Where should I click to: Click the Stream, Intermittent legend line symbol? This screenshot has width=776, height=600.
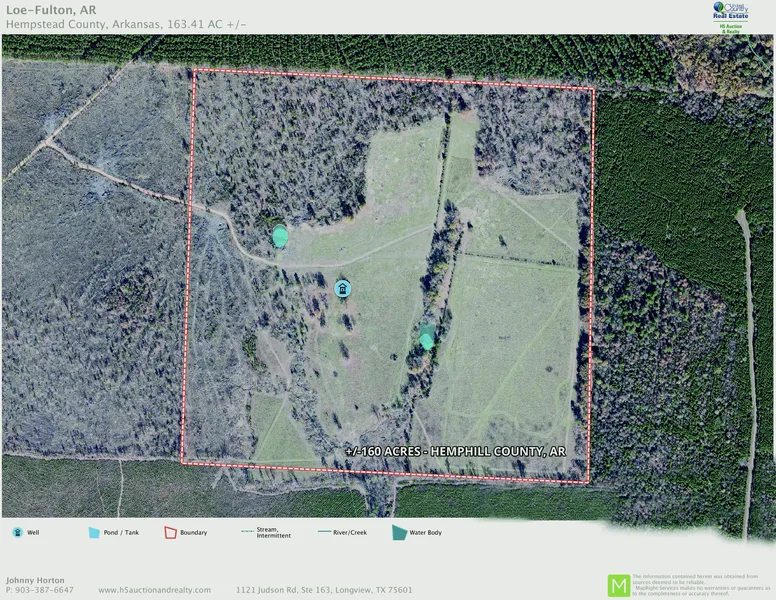point(251,532)
